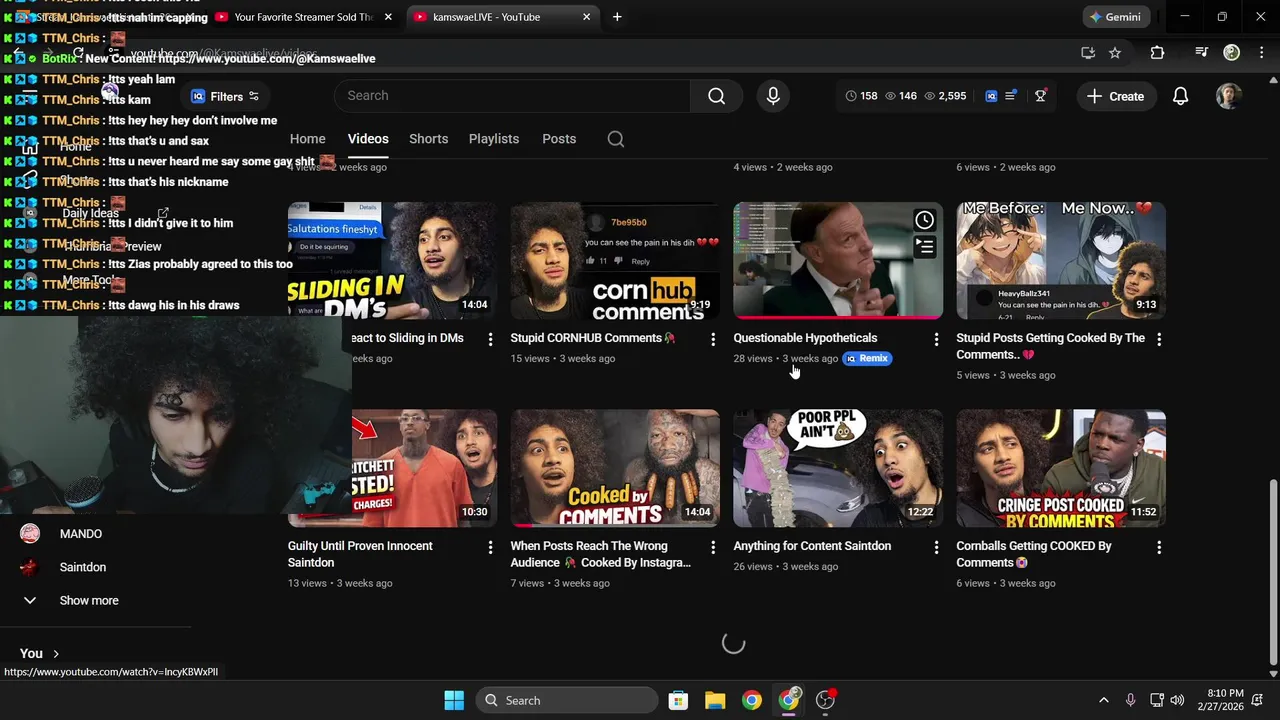This screenshot has height=720, width=1280.
Task: Open the Chrome Extensions puzzle icon
Action: tap(1157, 53)
